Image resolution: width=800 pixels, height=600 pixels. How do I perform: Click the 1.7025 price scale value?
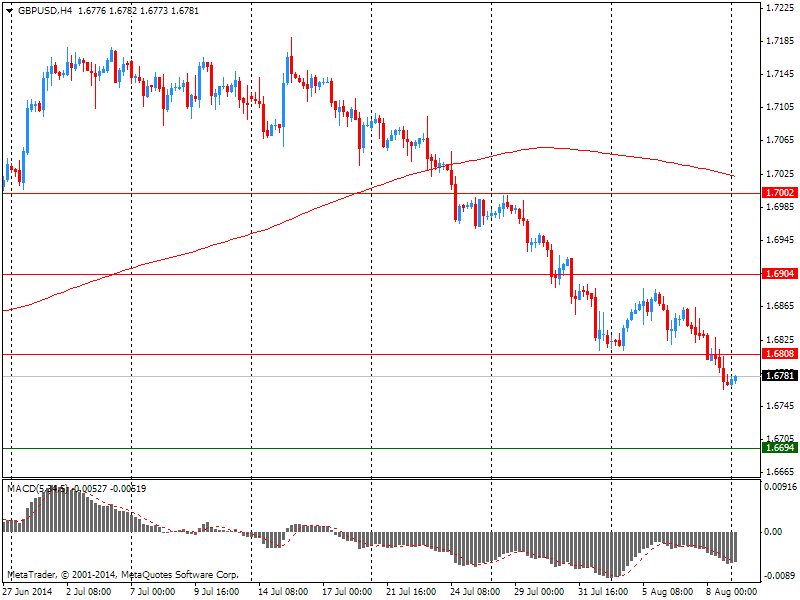pos(780,174)
